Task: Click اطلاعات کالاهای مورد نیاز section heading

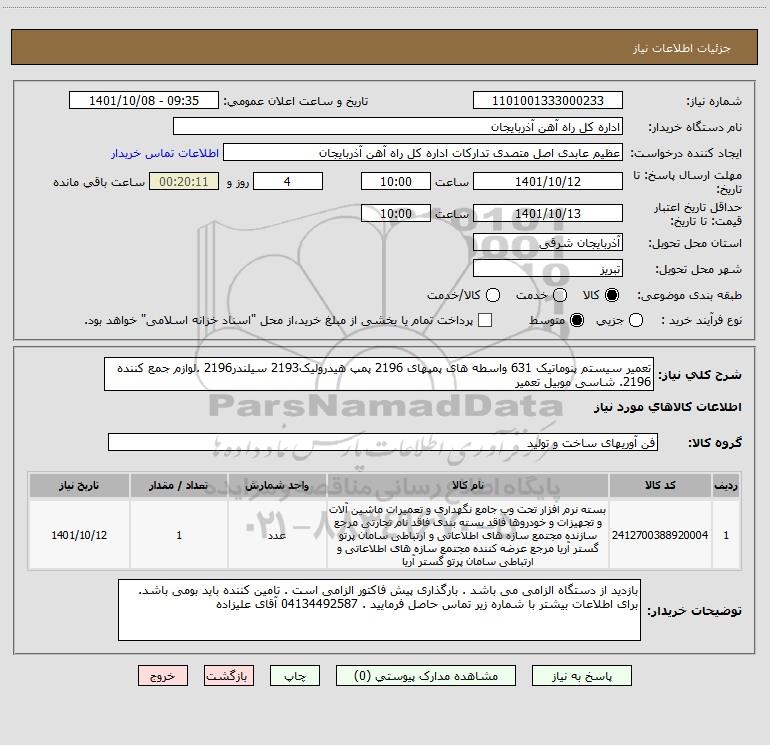Action: pyautogui.click(x=667, y=407)
